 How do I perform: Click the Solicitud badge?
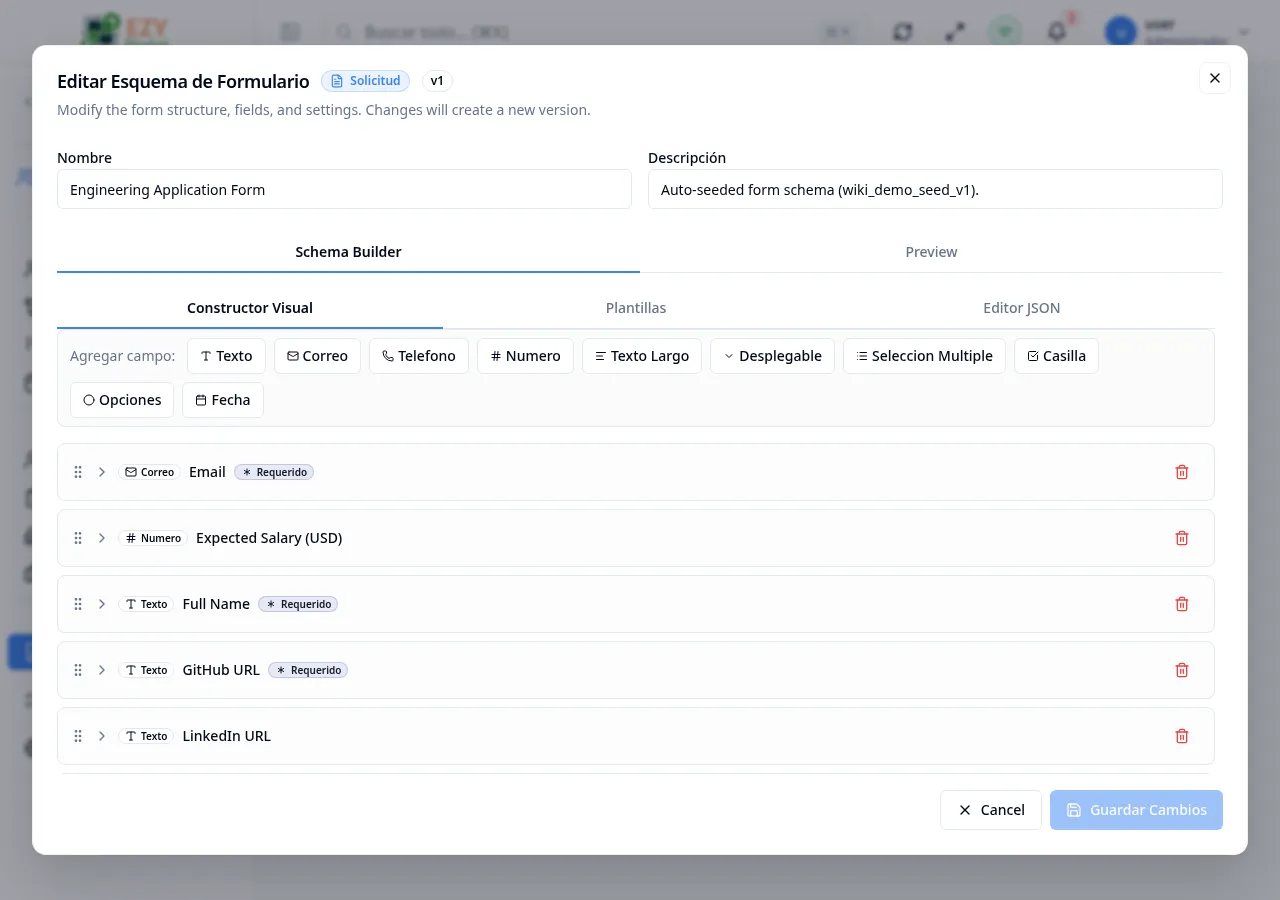click(x=365, y=81)
